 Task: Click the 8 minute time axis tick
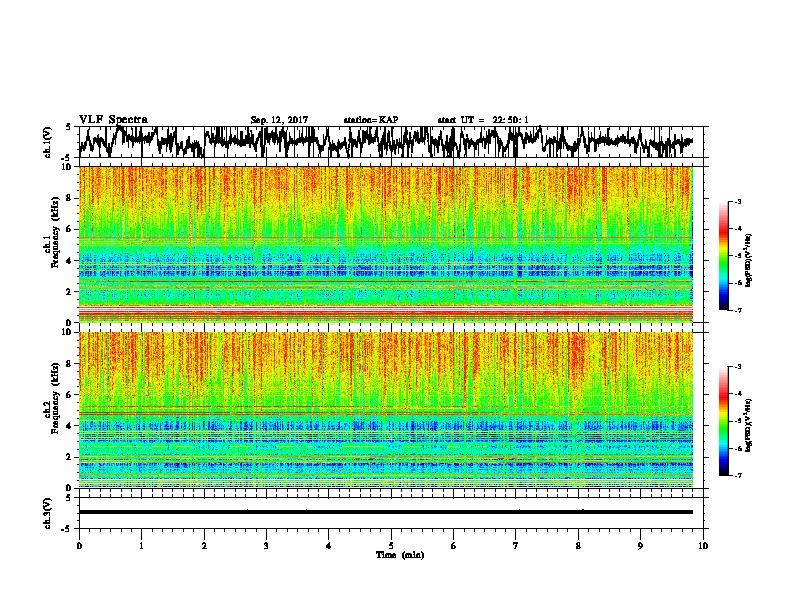pos(578,546)
